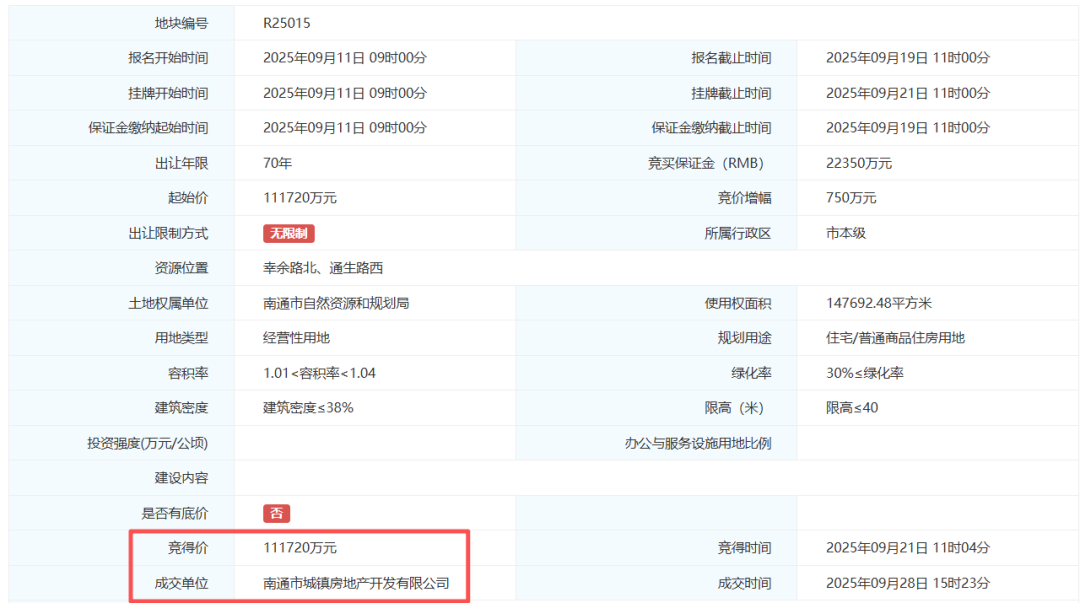Click the 无限制 red badge

[289, 233]
